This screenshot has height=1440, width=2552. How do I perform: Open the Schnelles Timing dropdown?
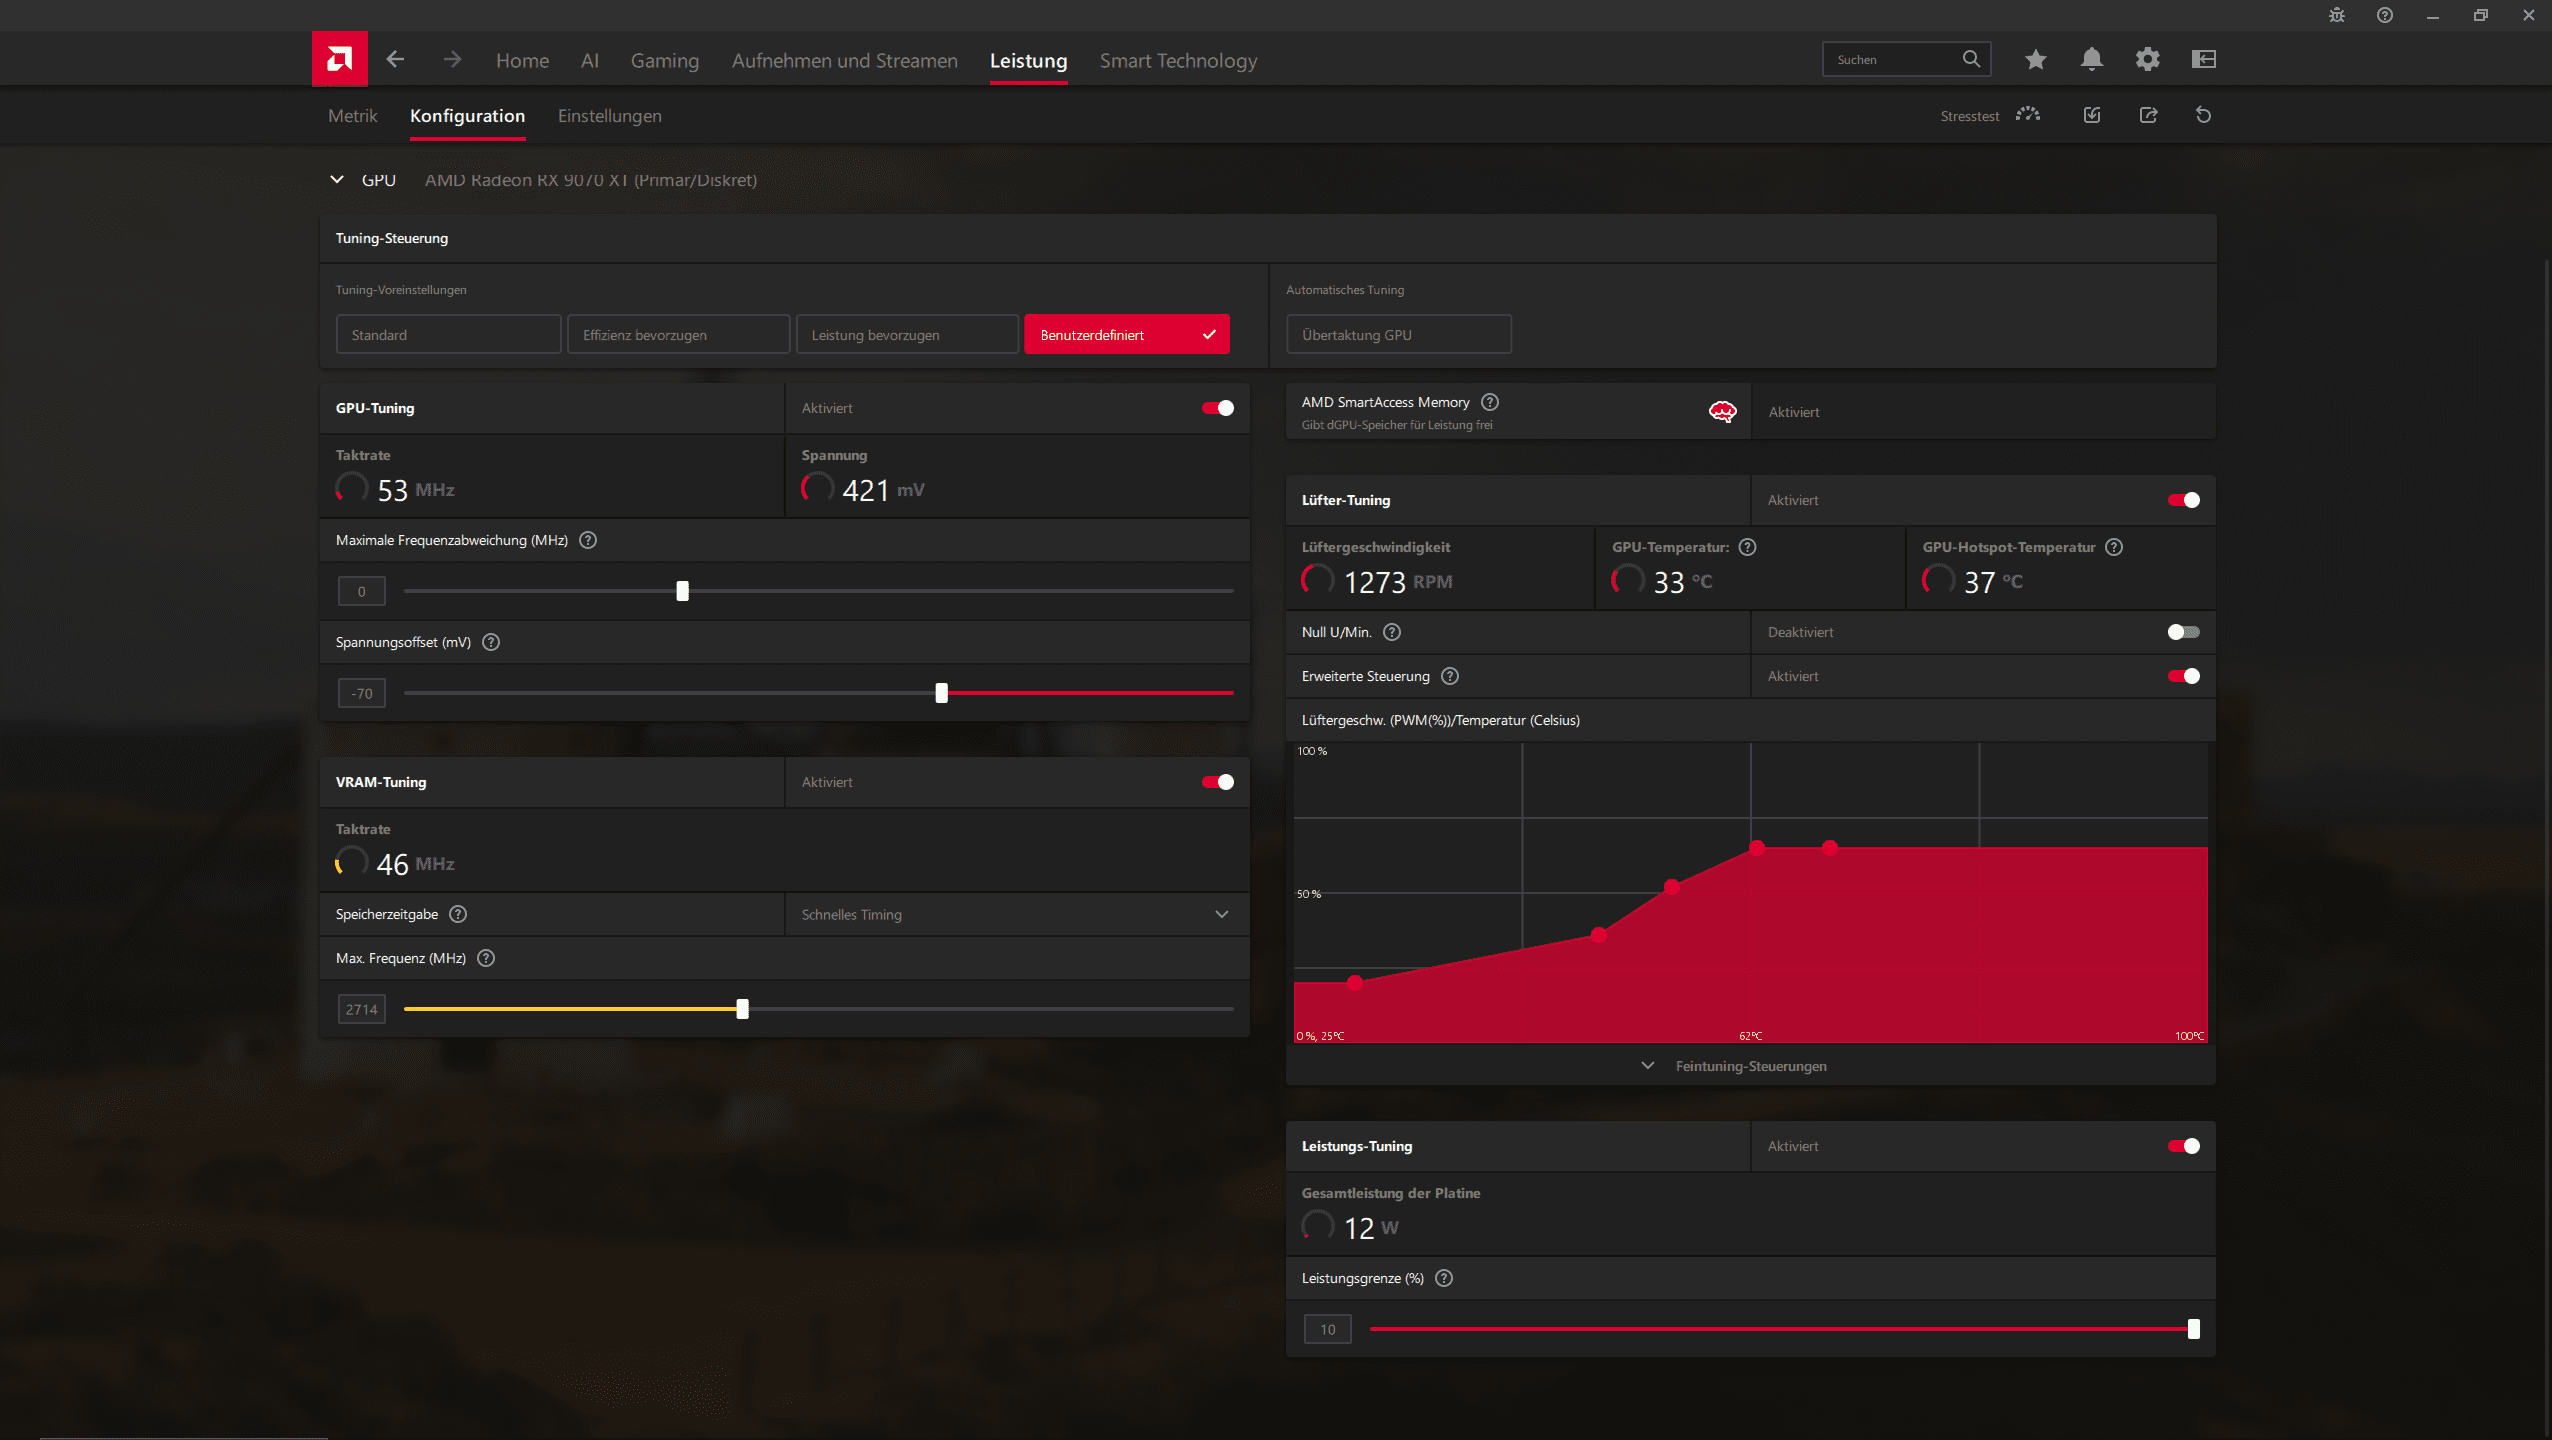(1017, 914)
